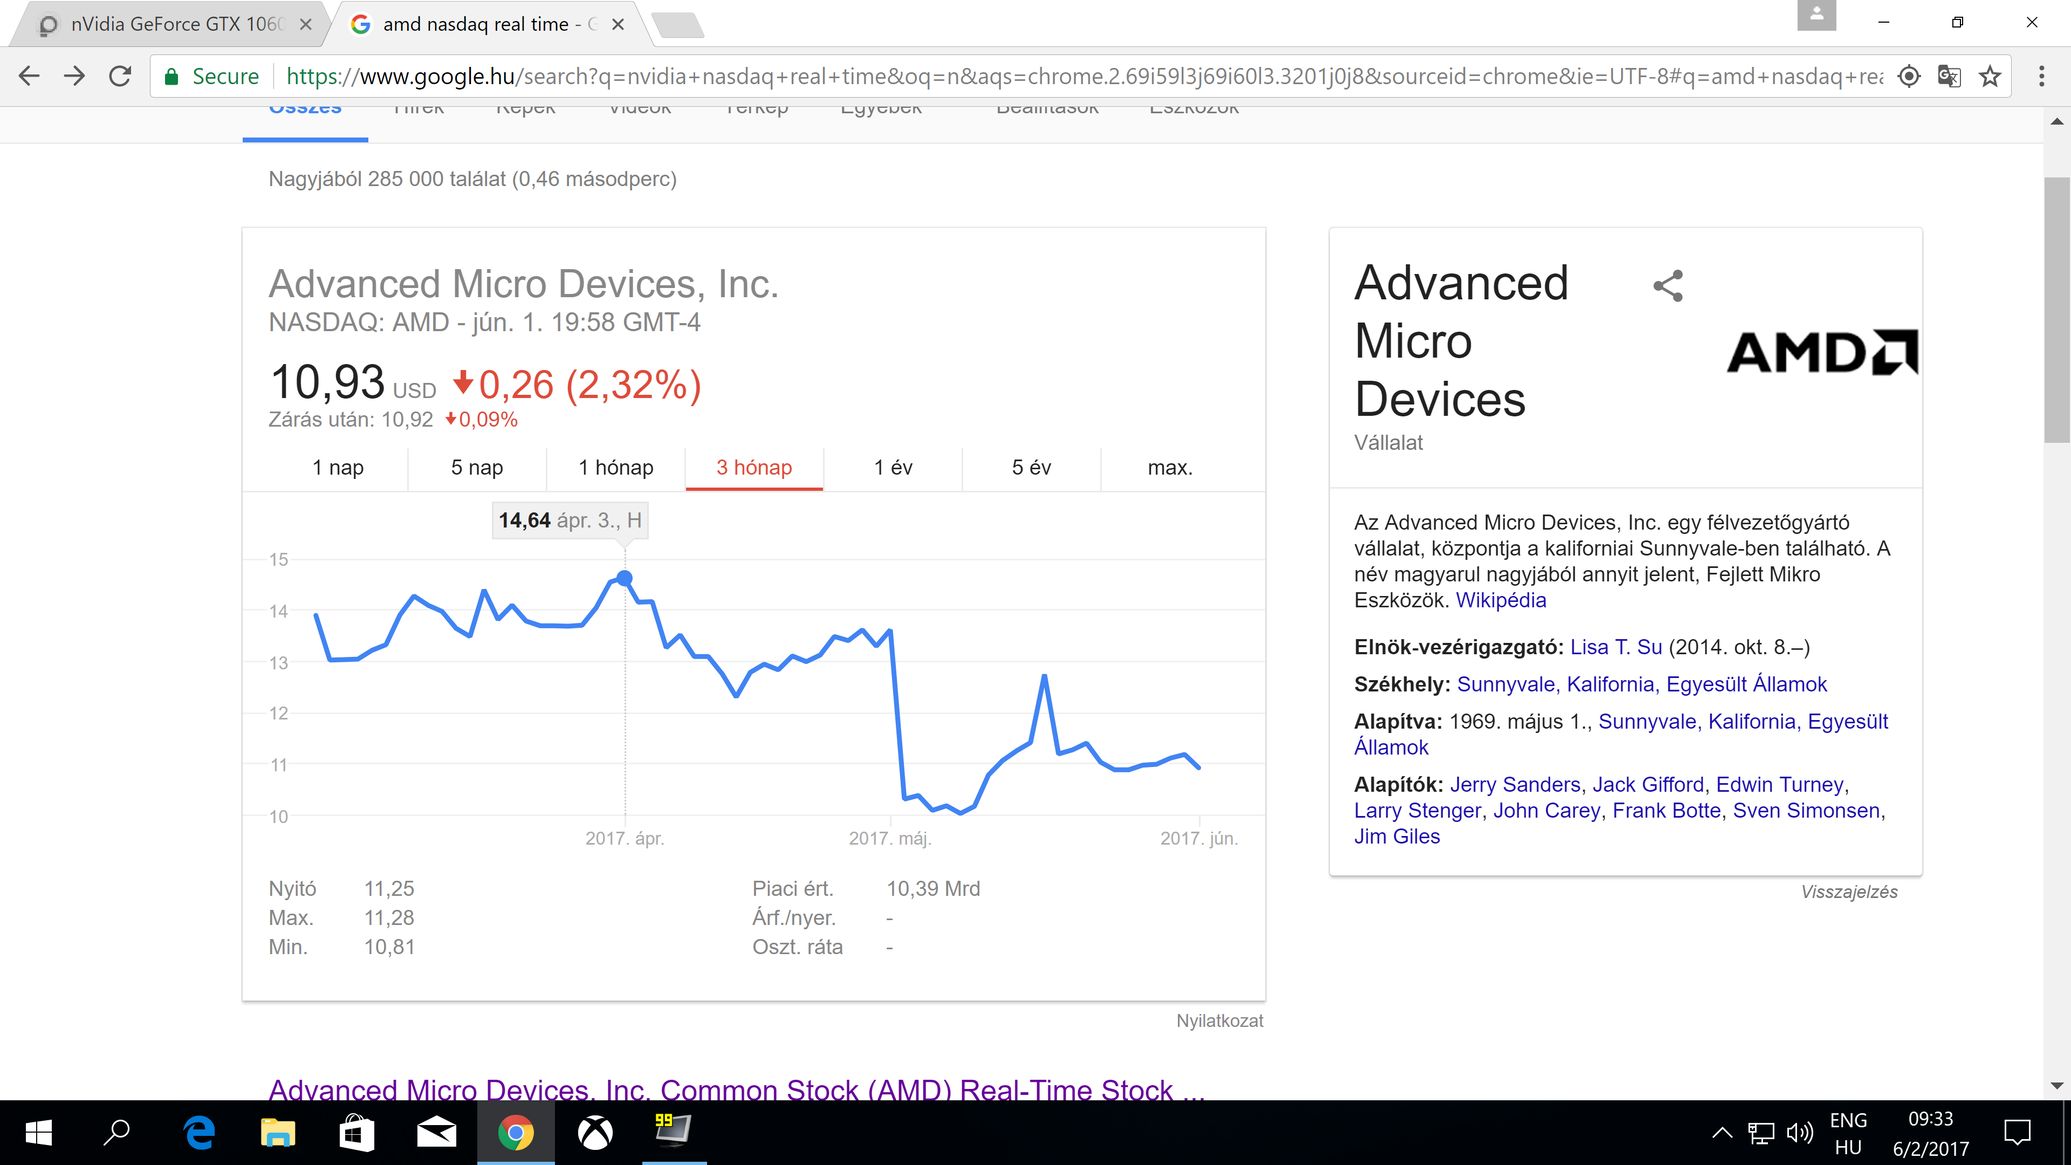Select the 5 év chart range
Viewport: 2071px width, 1165px height.
(x=1032, y=468)
